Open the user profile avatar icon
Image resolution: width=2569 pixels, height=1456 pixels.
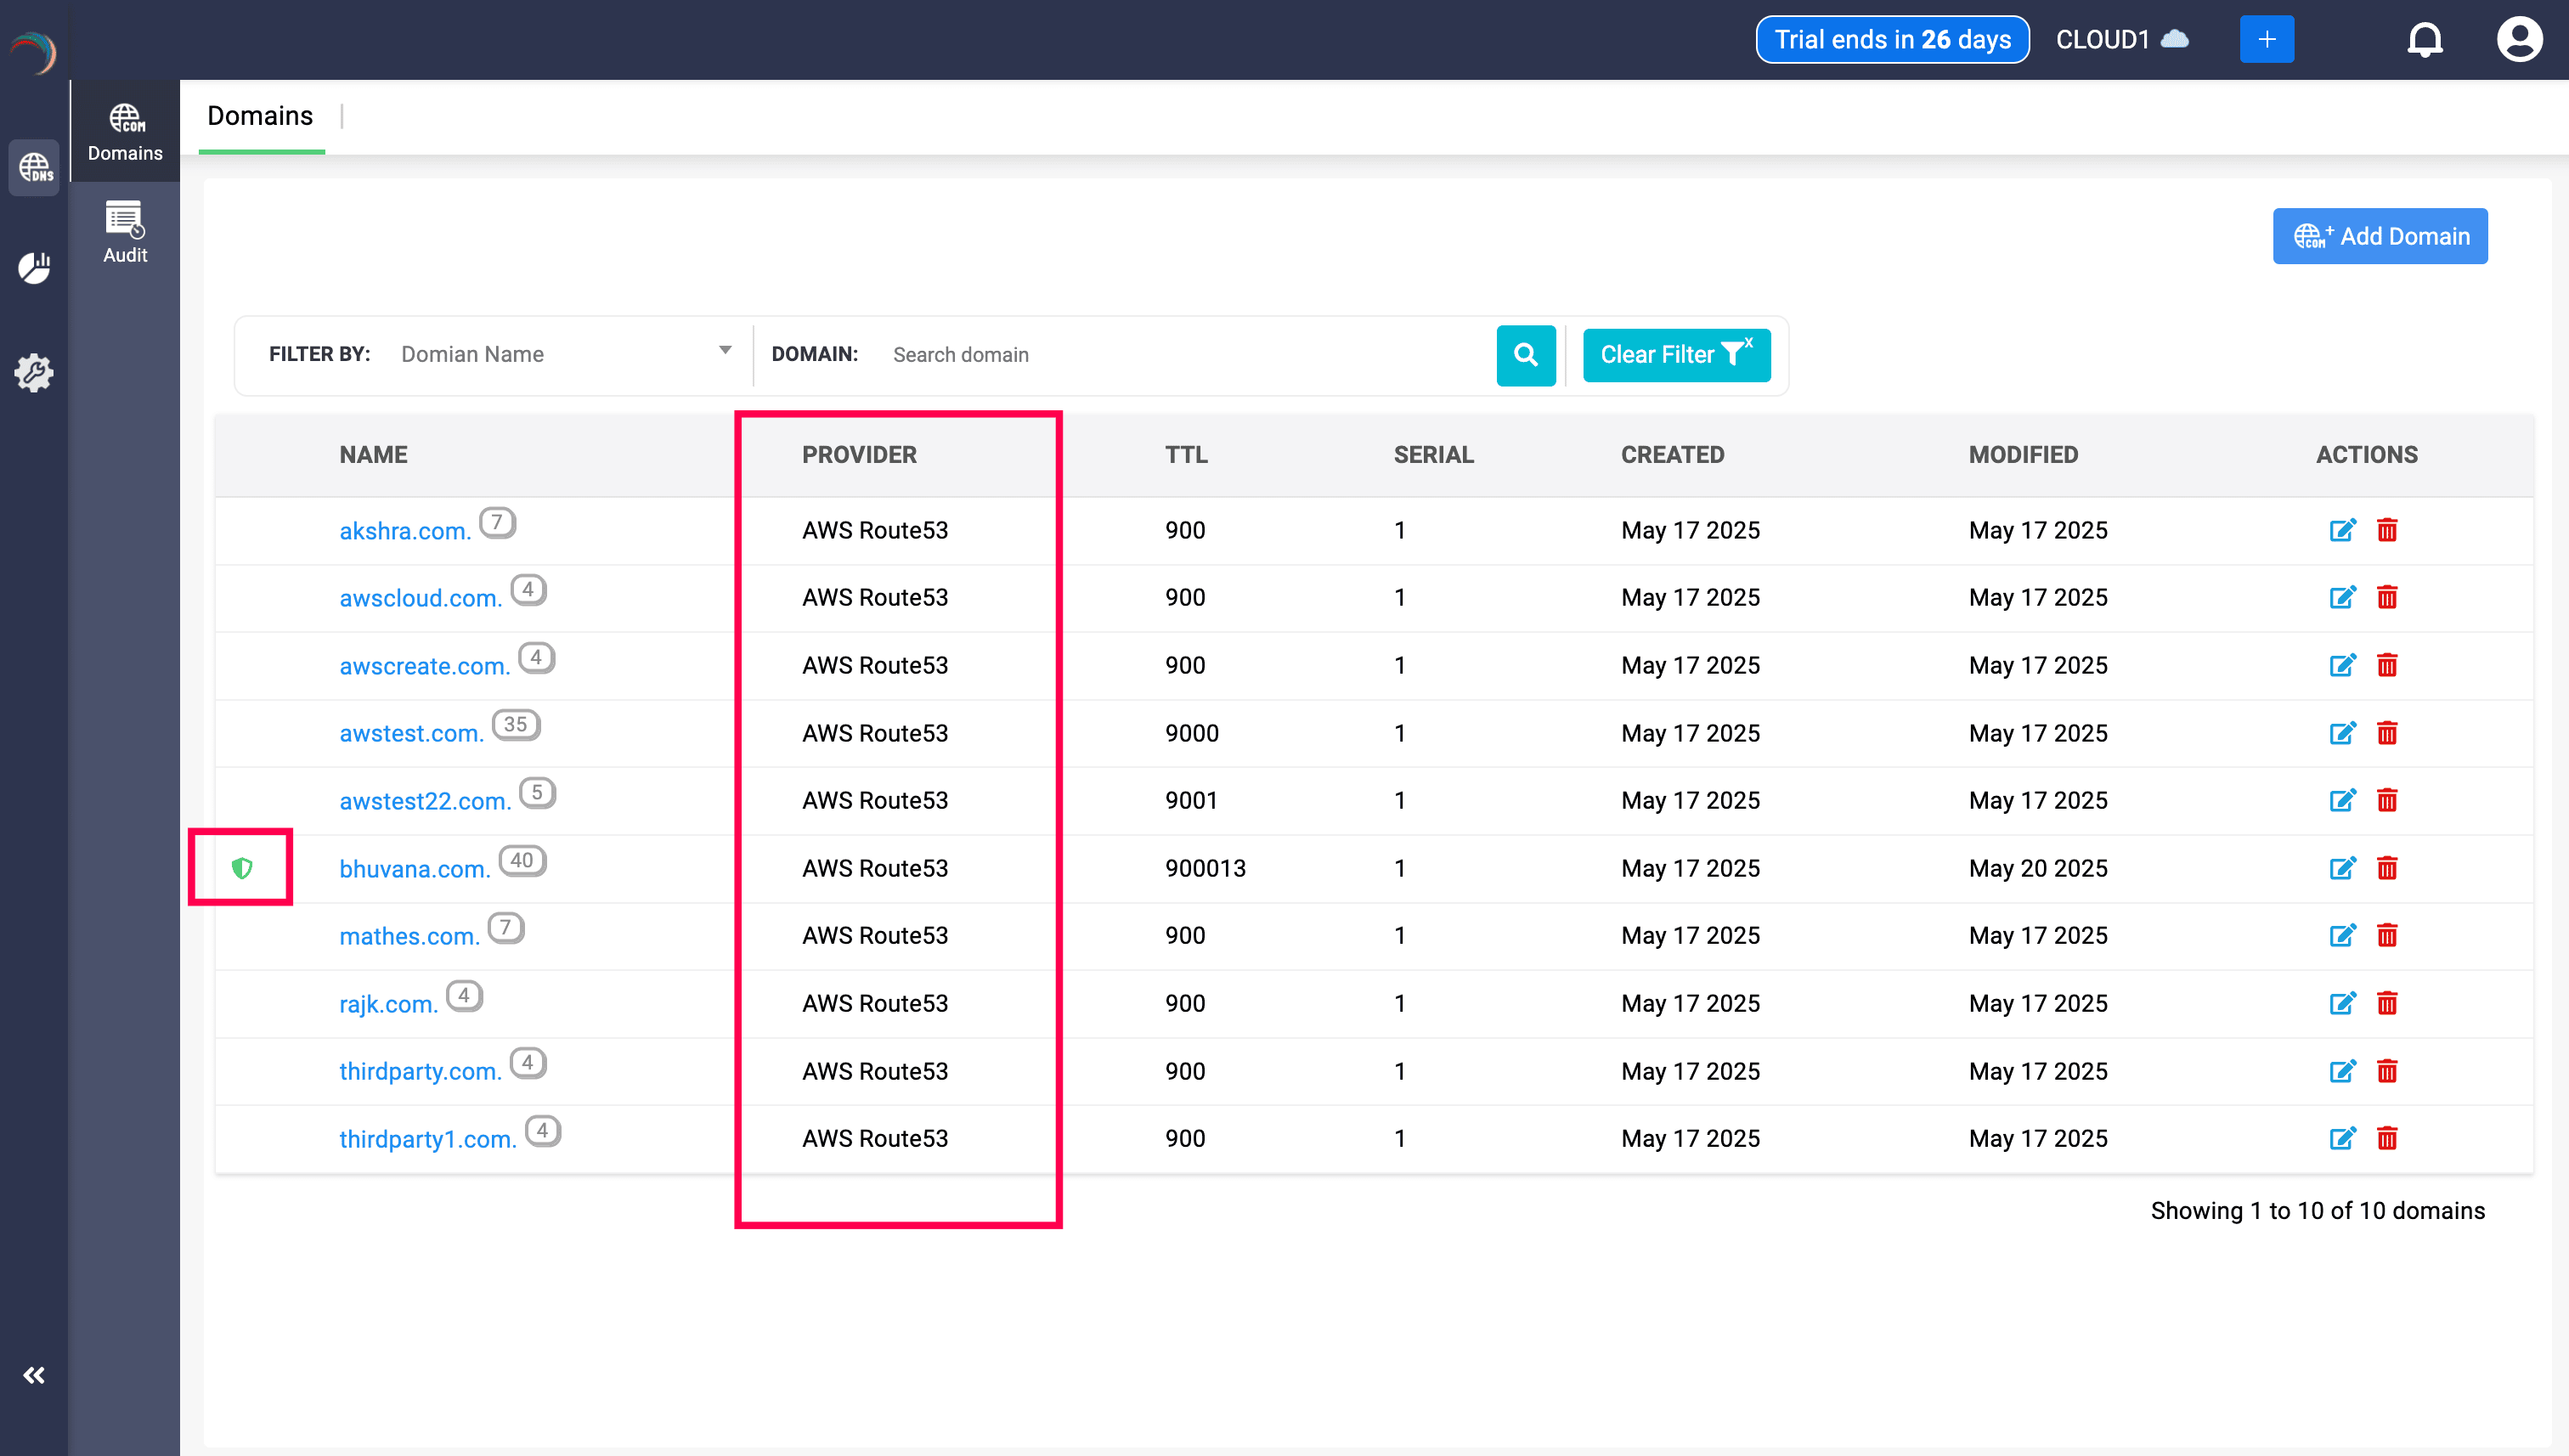(x=2519, y=39)
